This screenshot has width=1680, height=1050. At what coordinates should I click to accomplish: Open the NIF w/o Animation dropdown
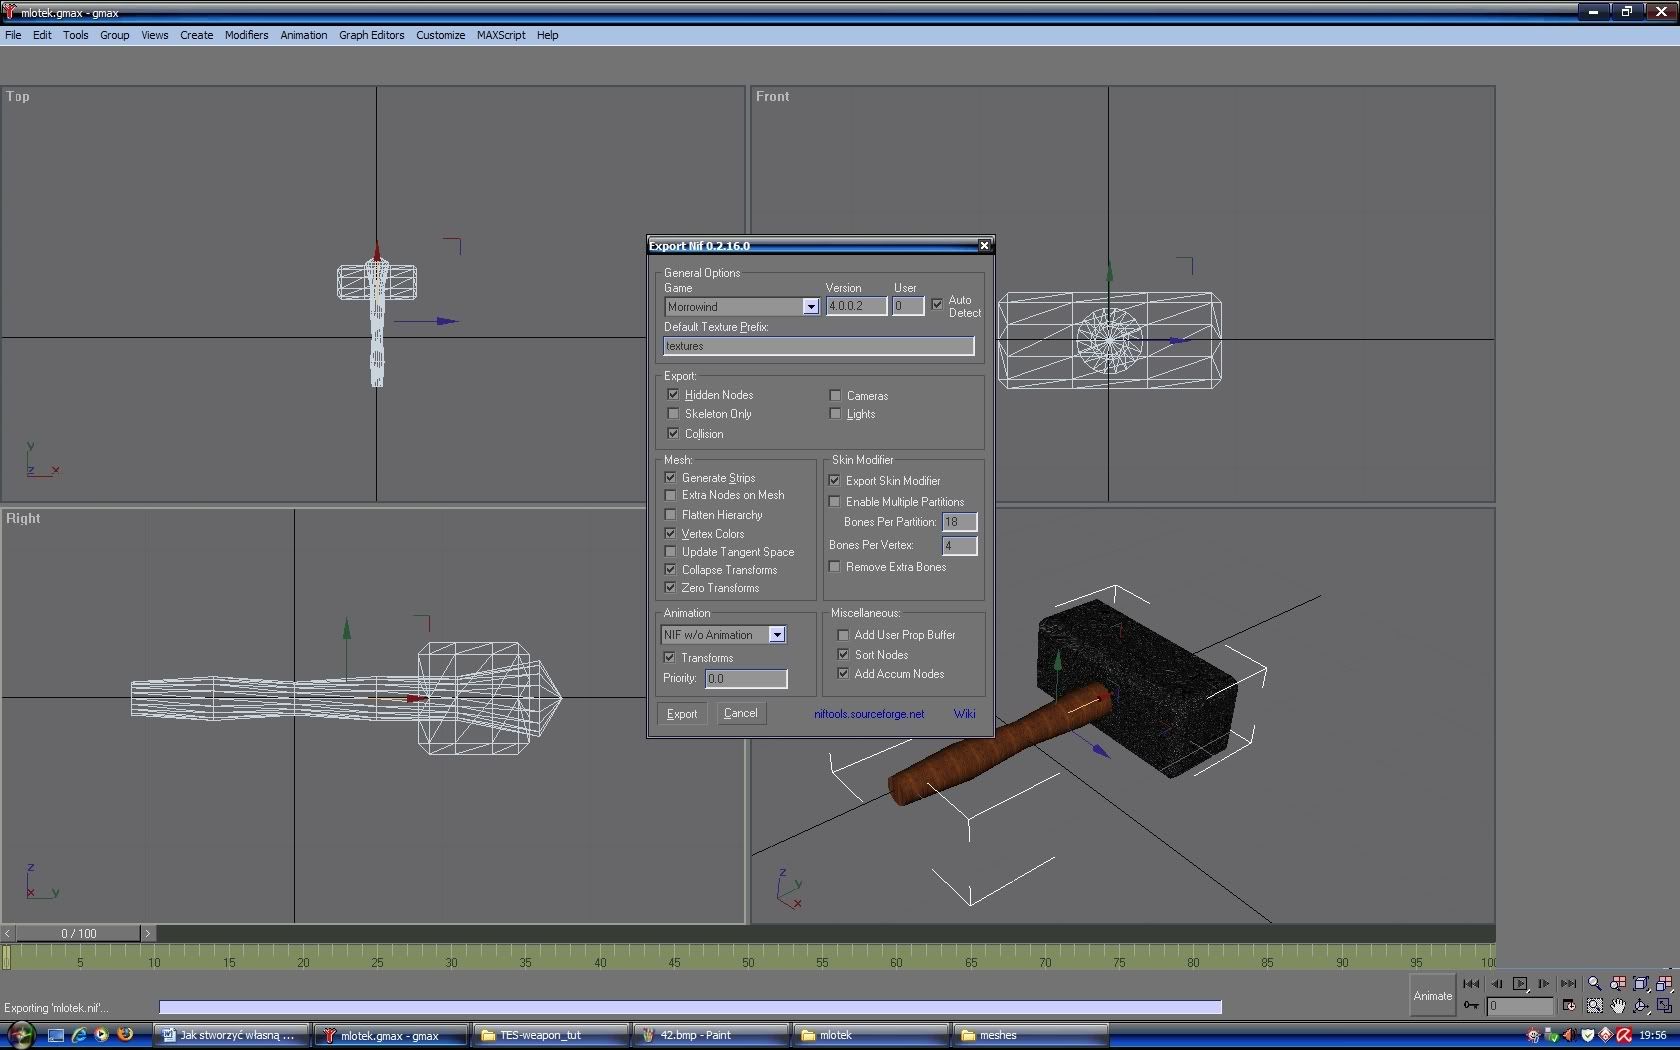[724, 634]
